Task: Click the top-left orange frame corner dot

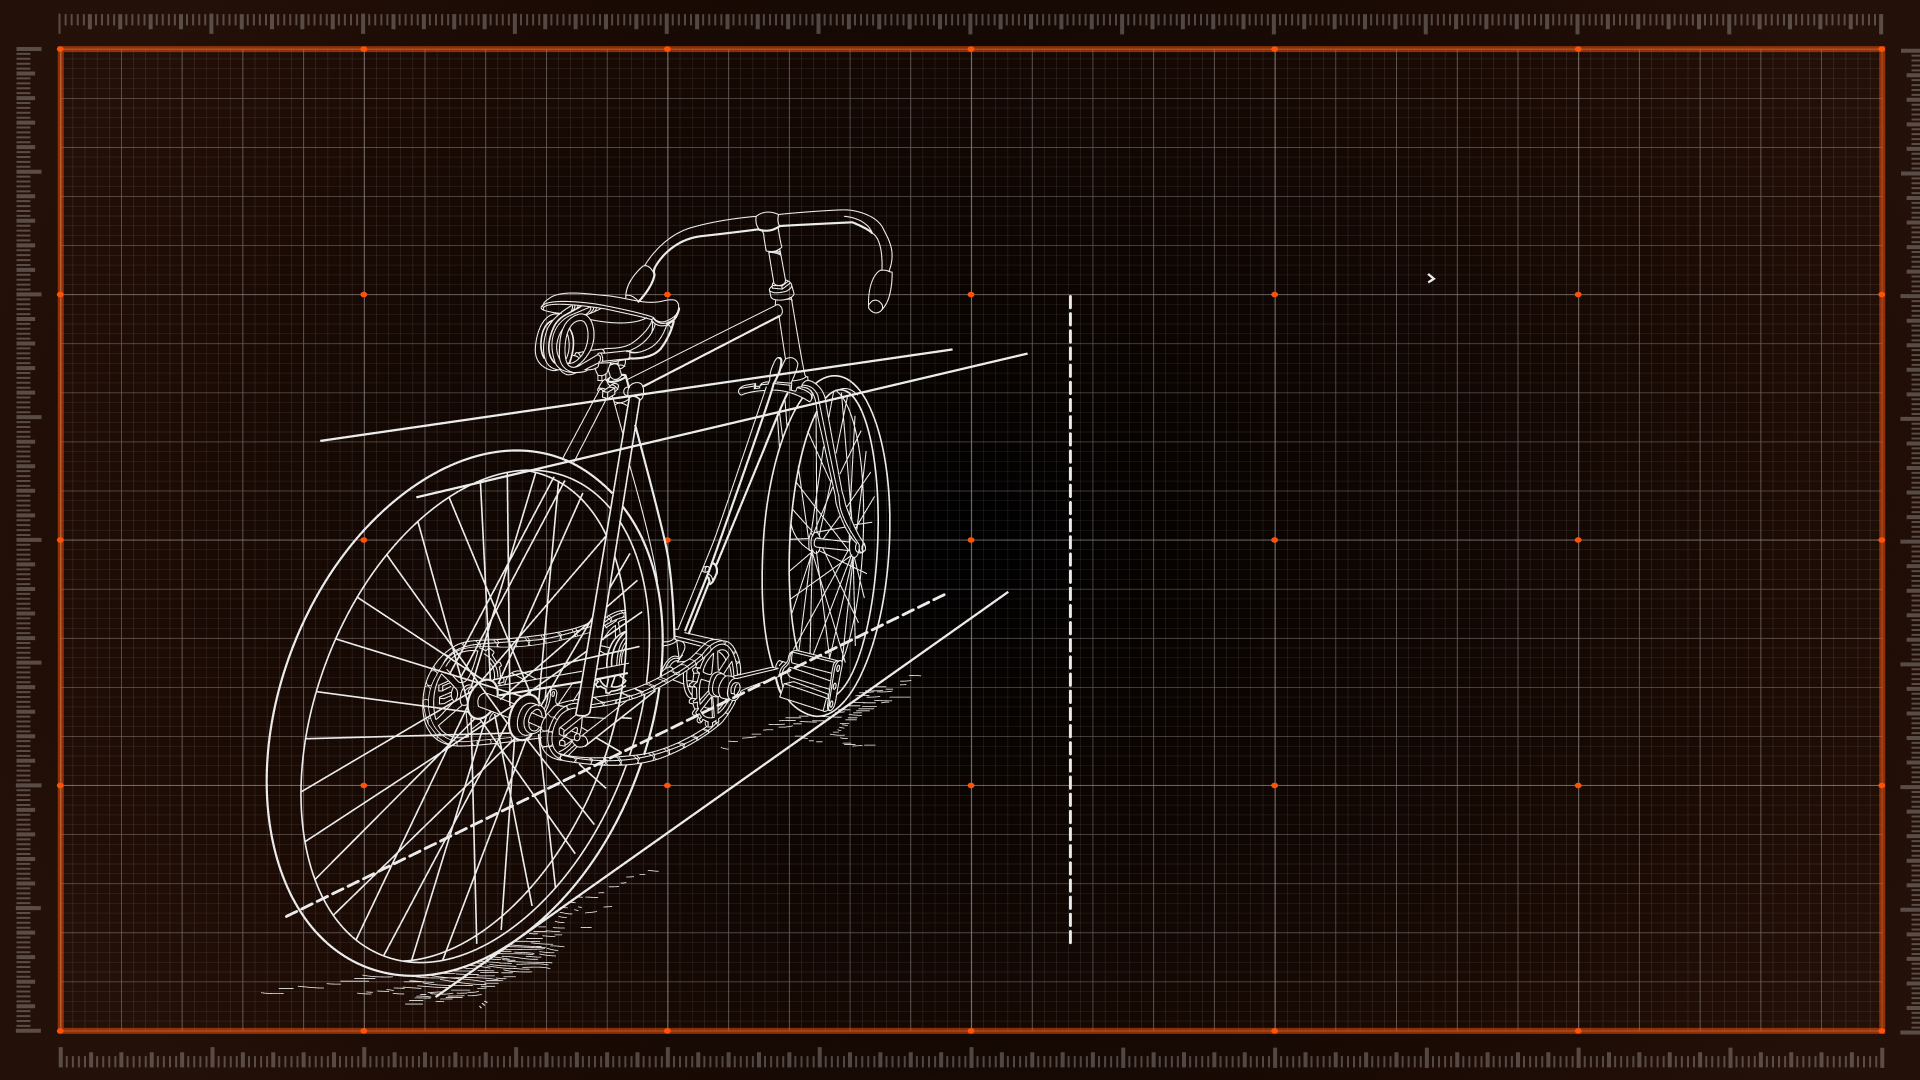Action: click(60, 48)
